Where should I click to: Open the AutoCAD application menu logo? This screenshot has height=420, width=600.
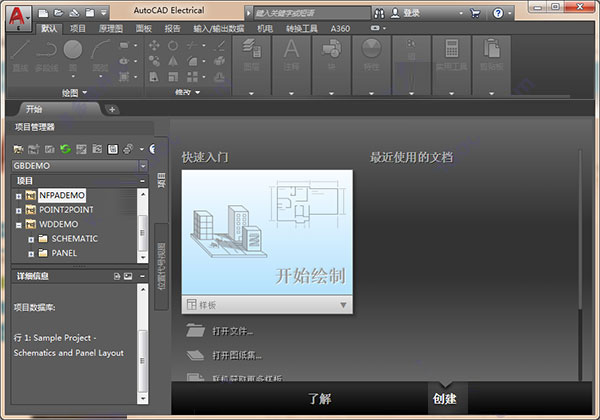(18, 18)
